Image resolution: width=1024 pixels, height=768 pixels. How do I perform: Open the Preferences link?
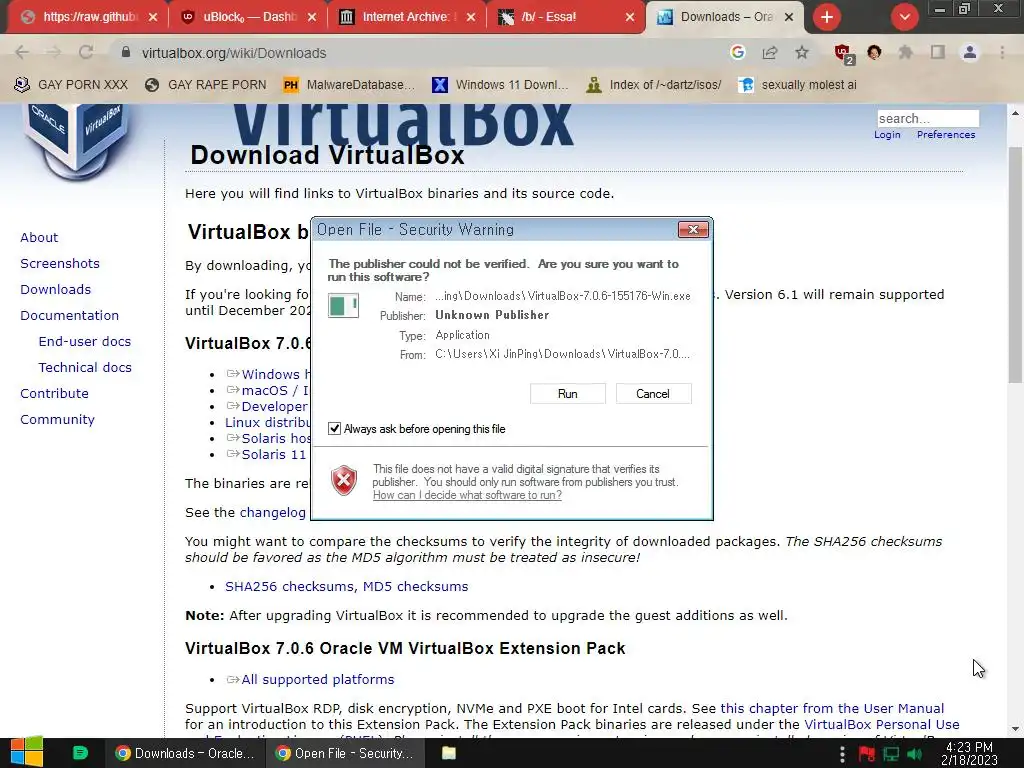(946, 135)
